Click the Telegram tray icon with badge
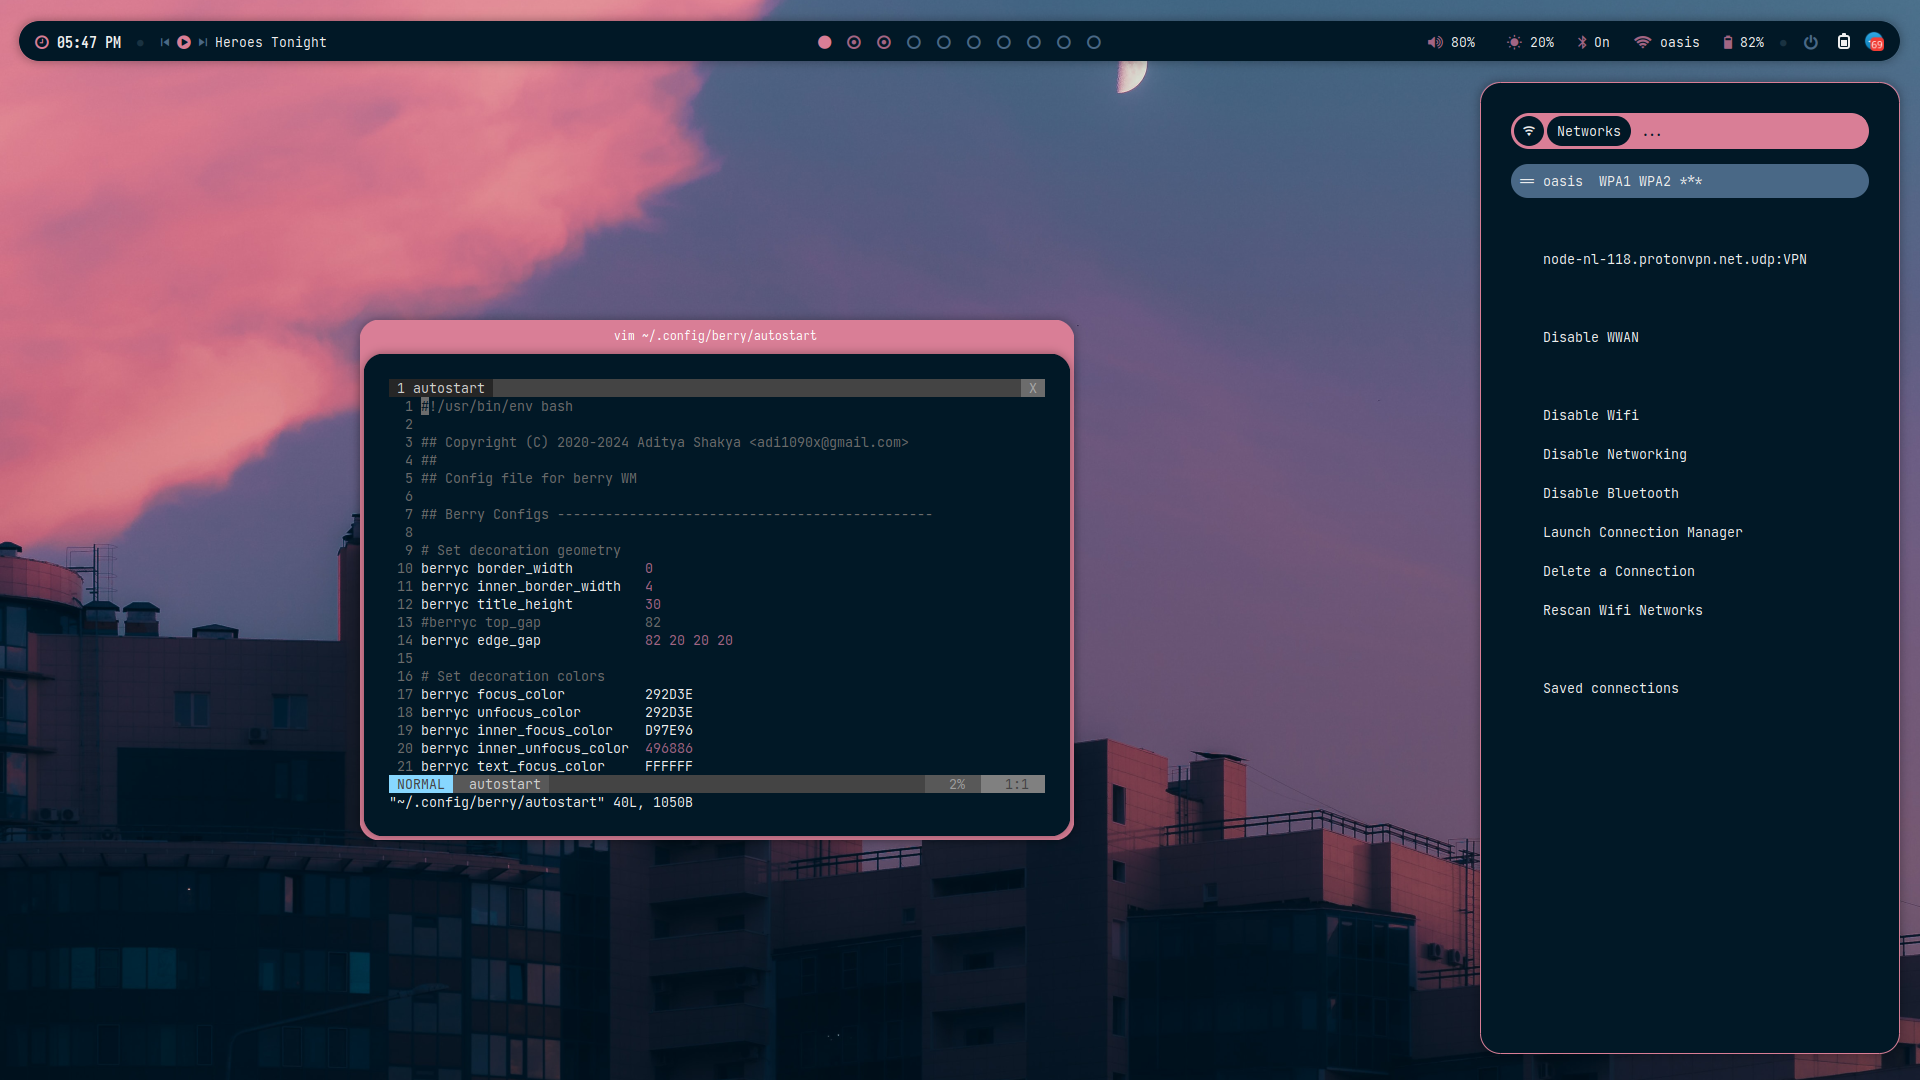This screenshot has height=1080, width=1920. click(1875, 42)
